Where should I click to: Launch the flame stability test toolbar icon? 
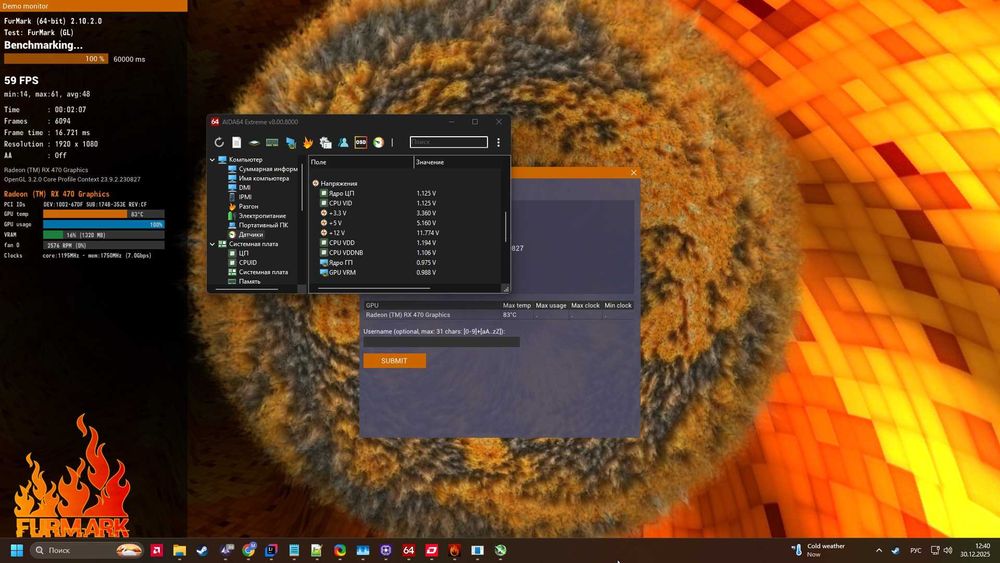point(307,142)
